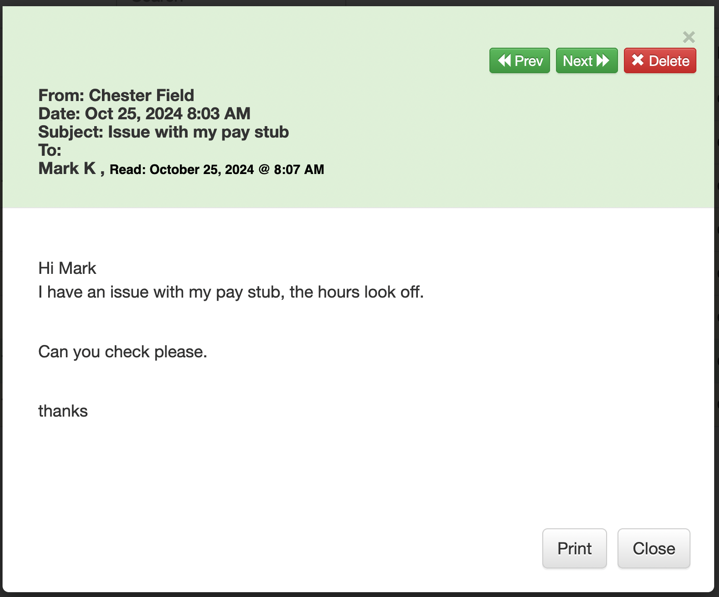Click the recipient name Mark K

click(67, 168)
